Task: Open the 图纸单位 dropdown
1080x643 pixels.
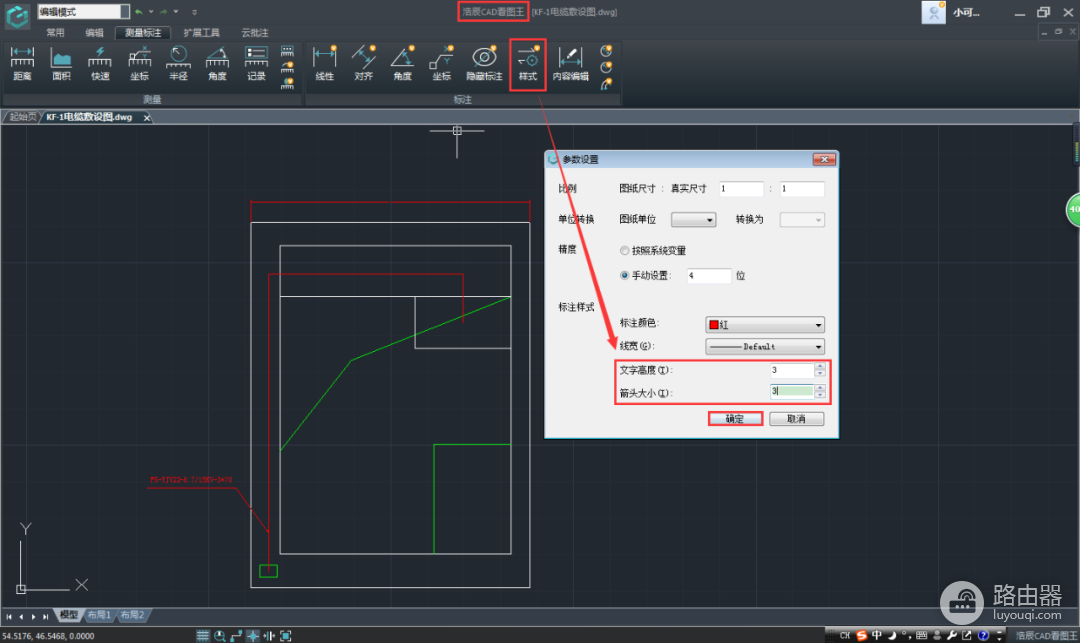Action: 694,220
